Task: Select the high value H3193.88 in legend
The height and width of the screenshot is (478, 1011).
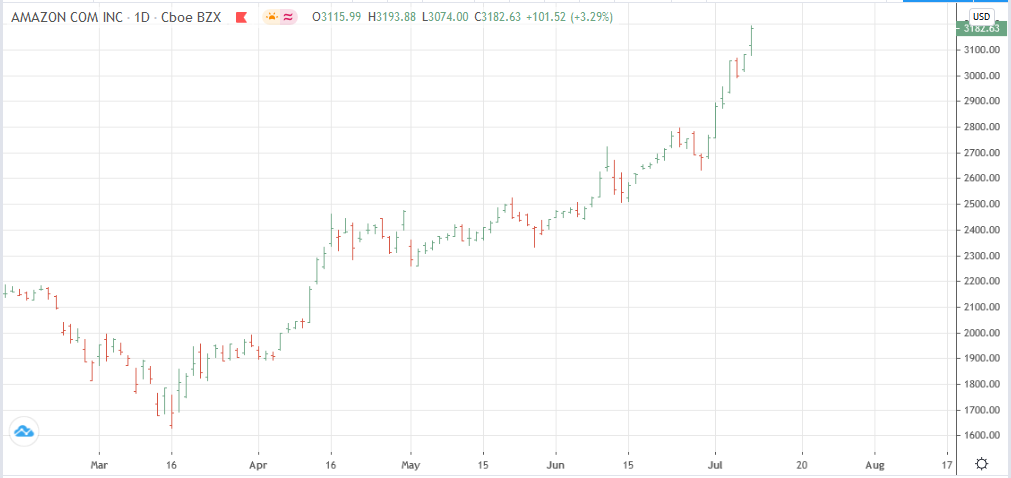Action: 394,17
